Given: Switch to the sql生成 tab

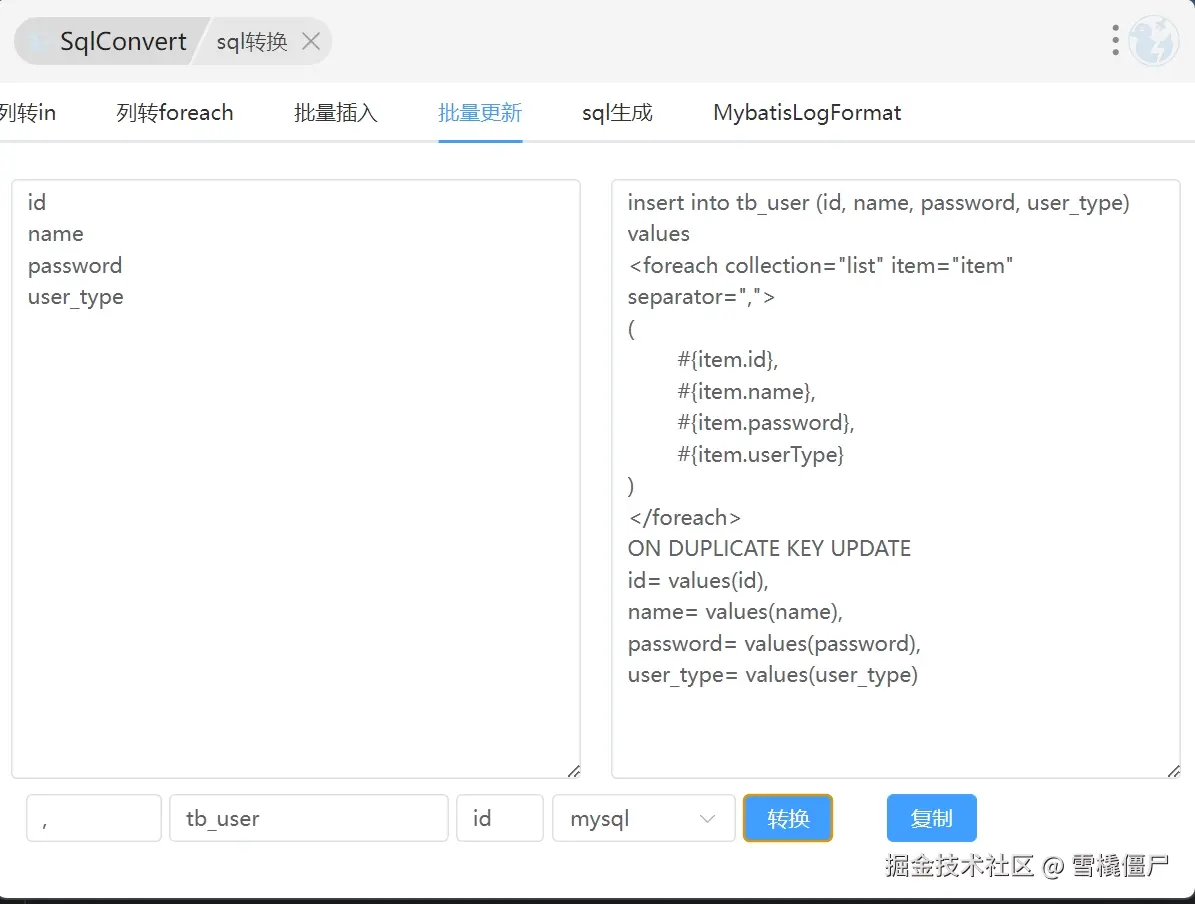Looking at the screenshot, I should [x=617, y=113].
